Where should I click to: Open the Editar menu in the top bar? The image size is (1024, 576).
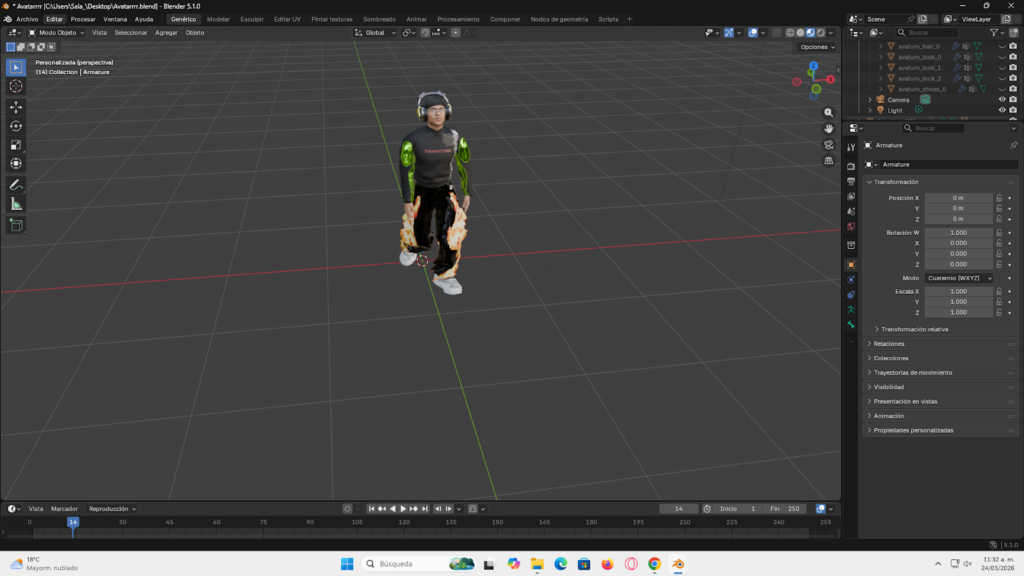[55, 18]
